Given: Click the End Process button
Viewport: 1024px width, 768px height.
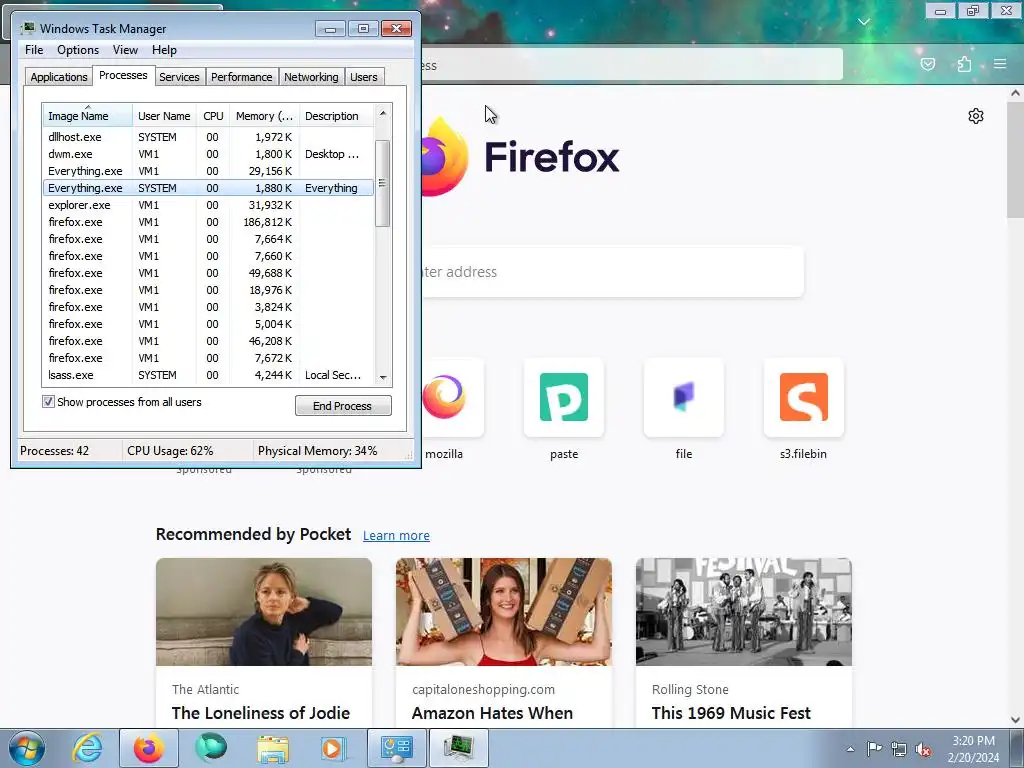Looking at the screenshot, I should 343,406.
